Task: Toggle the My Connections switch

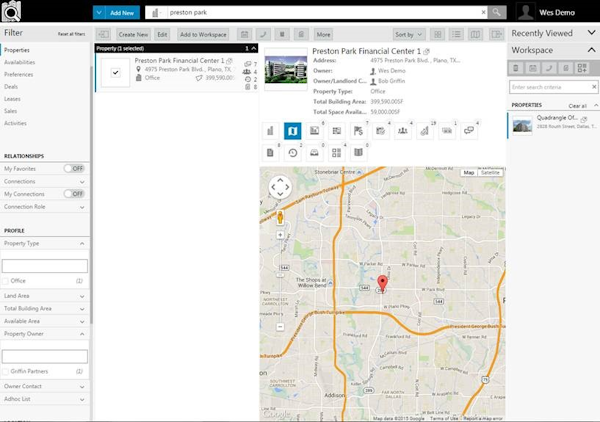Action: coord(75,193)
